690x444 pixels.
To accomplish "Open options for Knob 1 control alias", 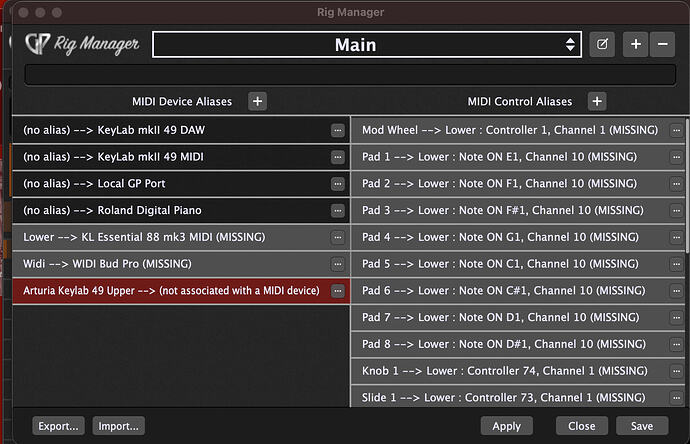I will (x=676, y=371).
